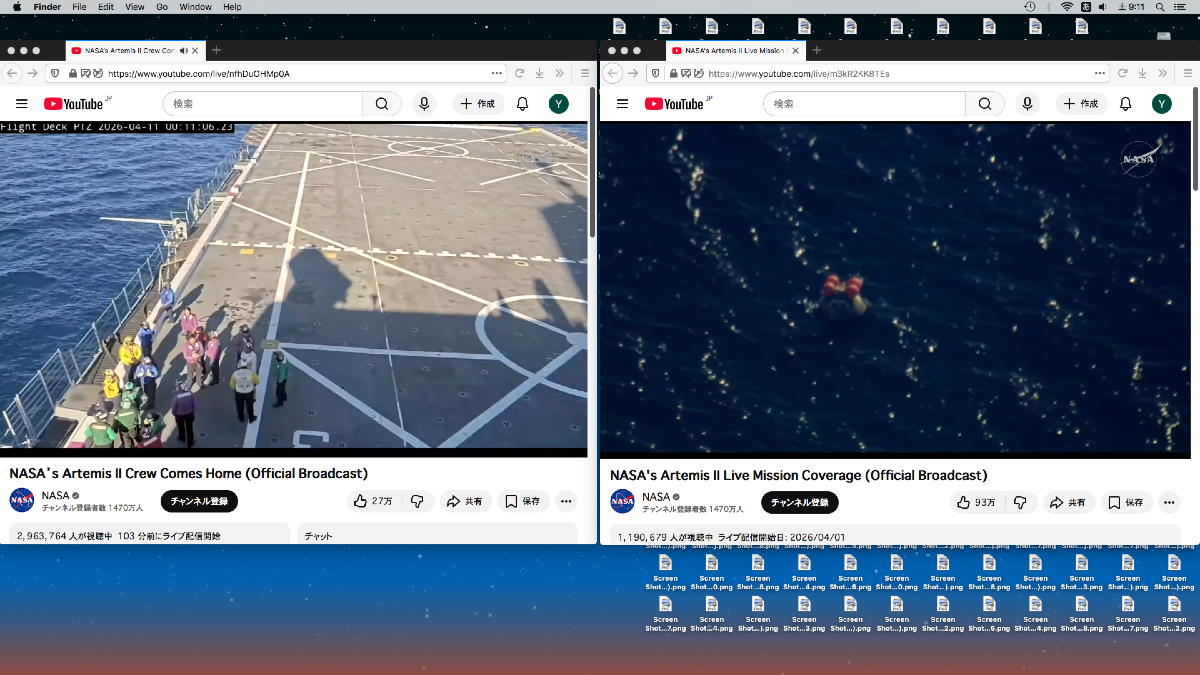Image resolution: width=1200 pixels, height=675 pixels.
Task: Like the Crew Comes Home video (27万)
Action: point(374,501)
